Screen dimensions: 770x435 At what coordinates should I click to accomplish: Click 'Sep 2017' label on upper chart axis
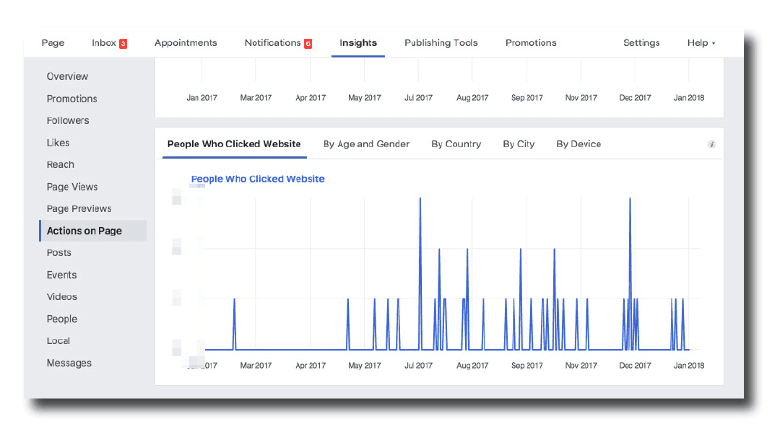click(x=527, y=98)
